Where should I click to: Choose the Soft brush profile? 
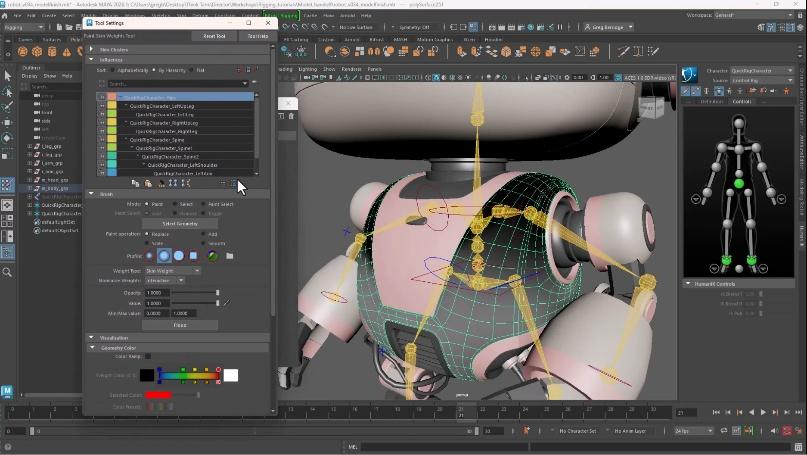click(x=164, y=255)
